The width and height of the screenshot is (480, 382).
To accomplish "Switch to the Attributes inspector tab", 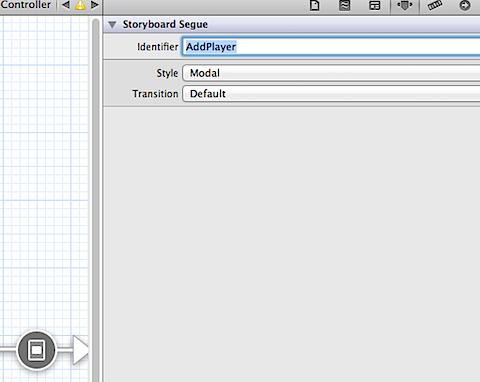I will coord(405,5).
